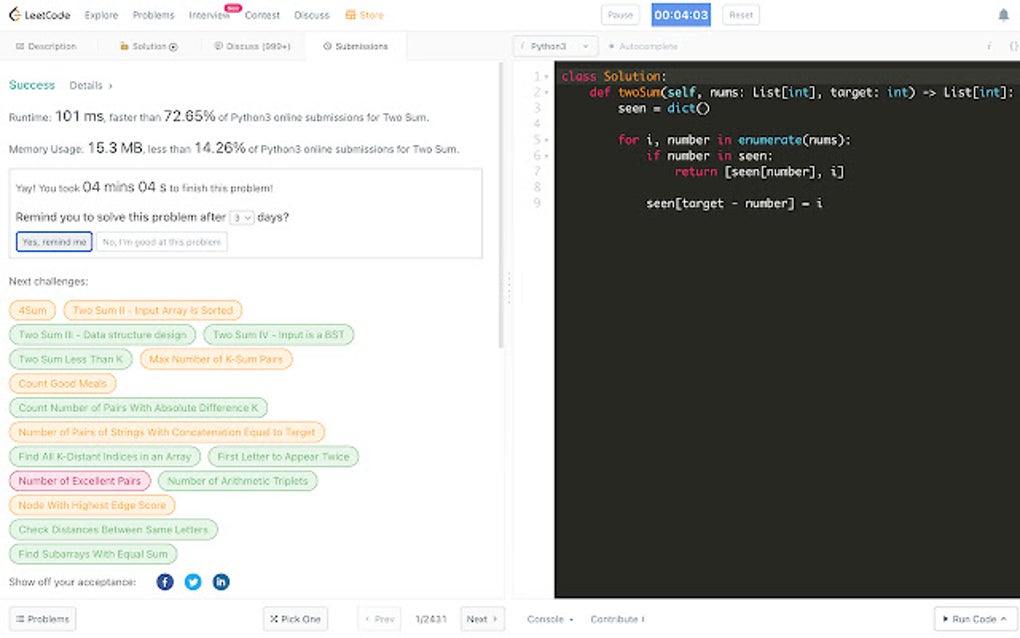This screenshot has height=638, width=1020.
Task: Click Yes, remind me for the reminder
Action: click(53, 241)
